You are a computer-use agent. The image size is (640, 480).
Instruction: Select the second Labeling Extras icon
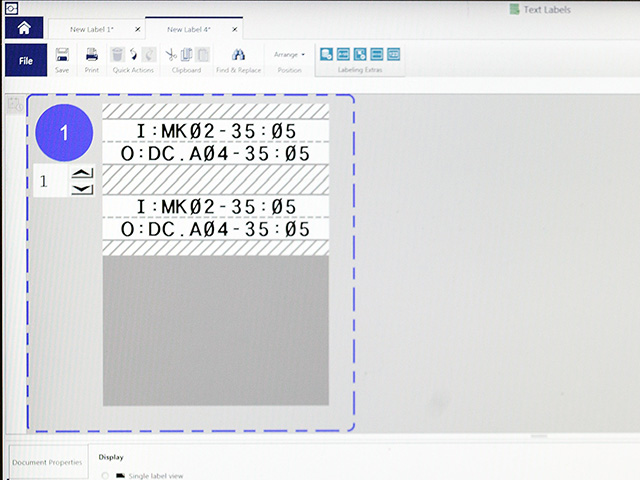[343, 54]
